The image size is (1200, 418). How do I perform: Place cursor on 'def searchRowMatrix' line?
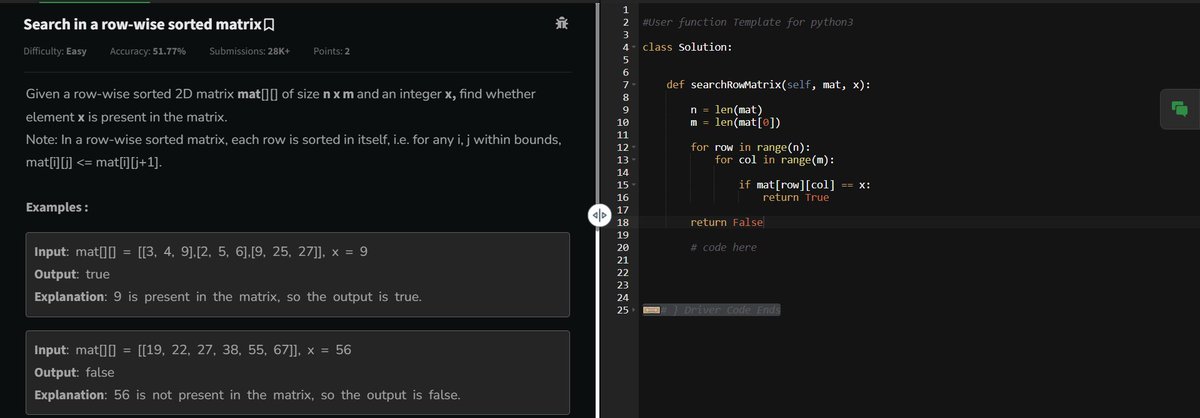click(768, 85)
